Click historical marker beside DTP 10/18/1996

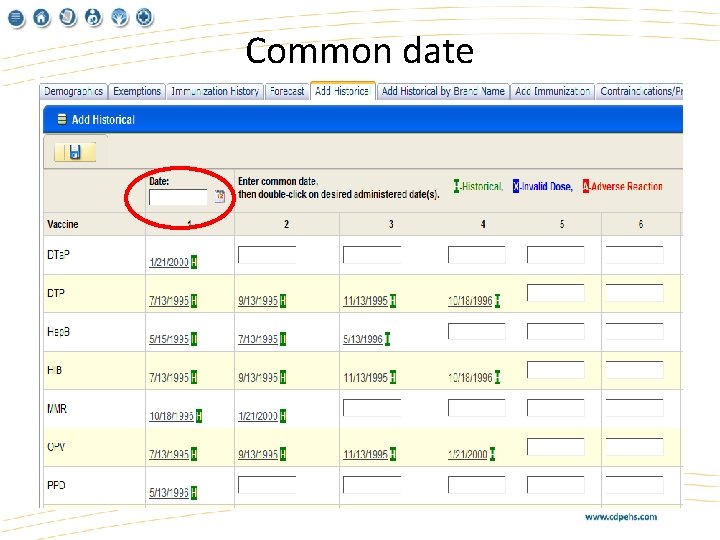point(497,301)
